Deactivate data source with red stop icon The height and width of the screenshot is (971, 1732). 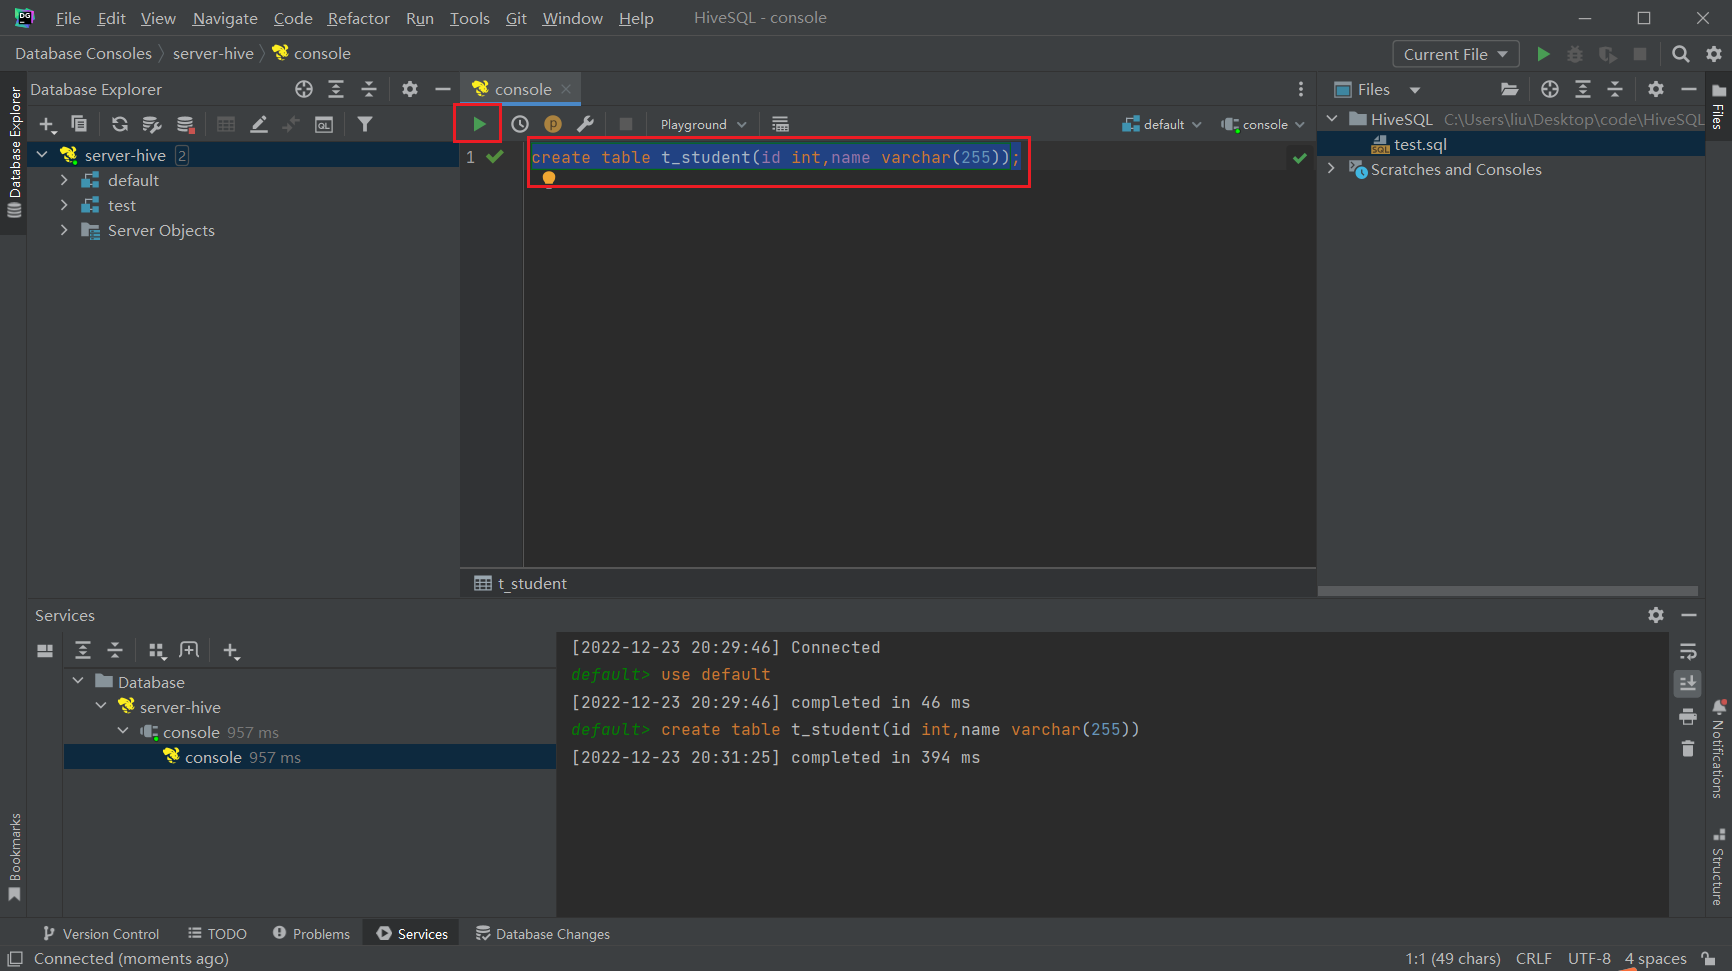(x=185, y=124)
